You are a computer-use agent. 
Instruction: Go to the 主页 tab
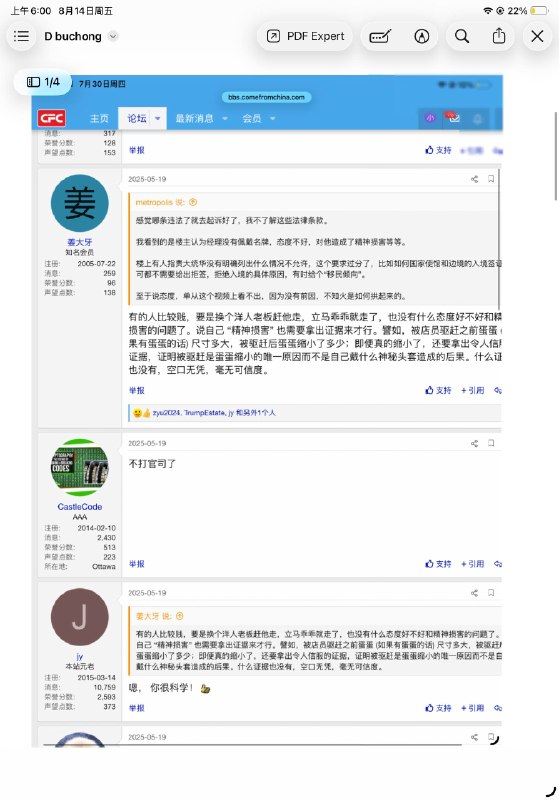99,118
